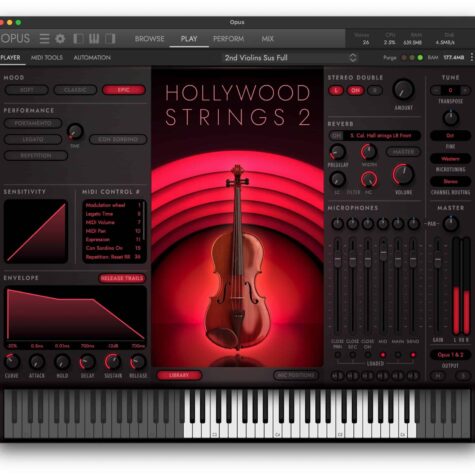The image size is (475, 475).
Task: Click the Mid microphone fader
Action: (383, 254)
